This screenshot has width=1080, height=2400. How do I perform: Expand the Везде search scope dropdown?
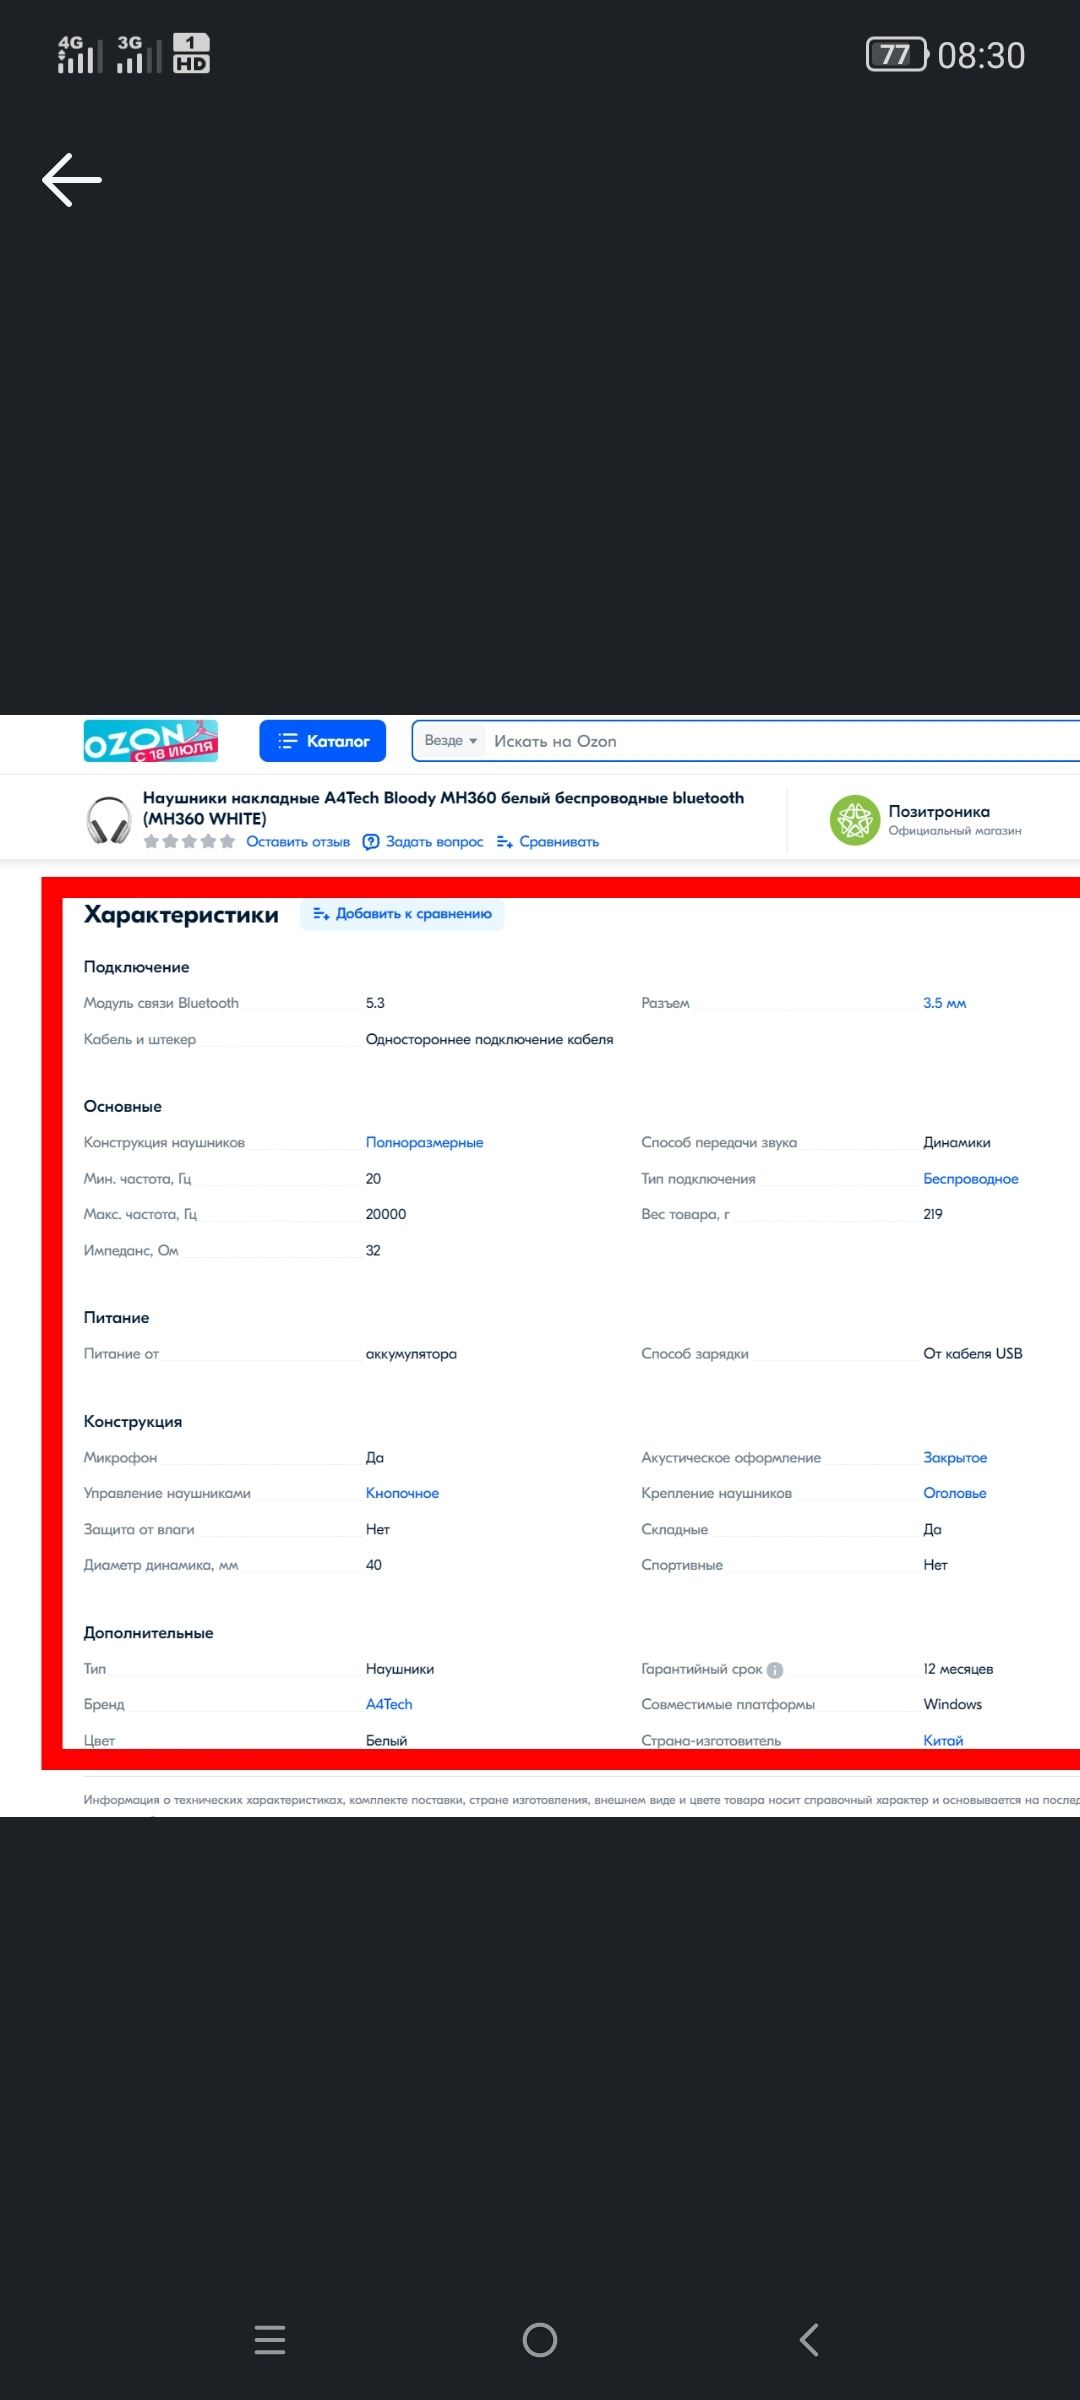[x=450, y=741]
